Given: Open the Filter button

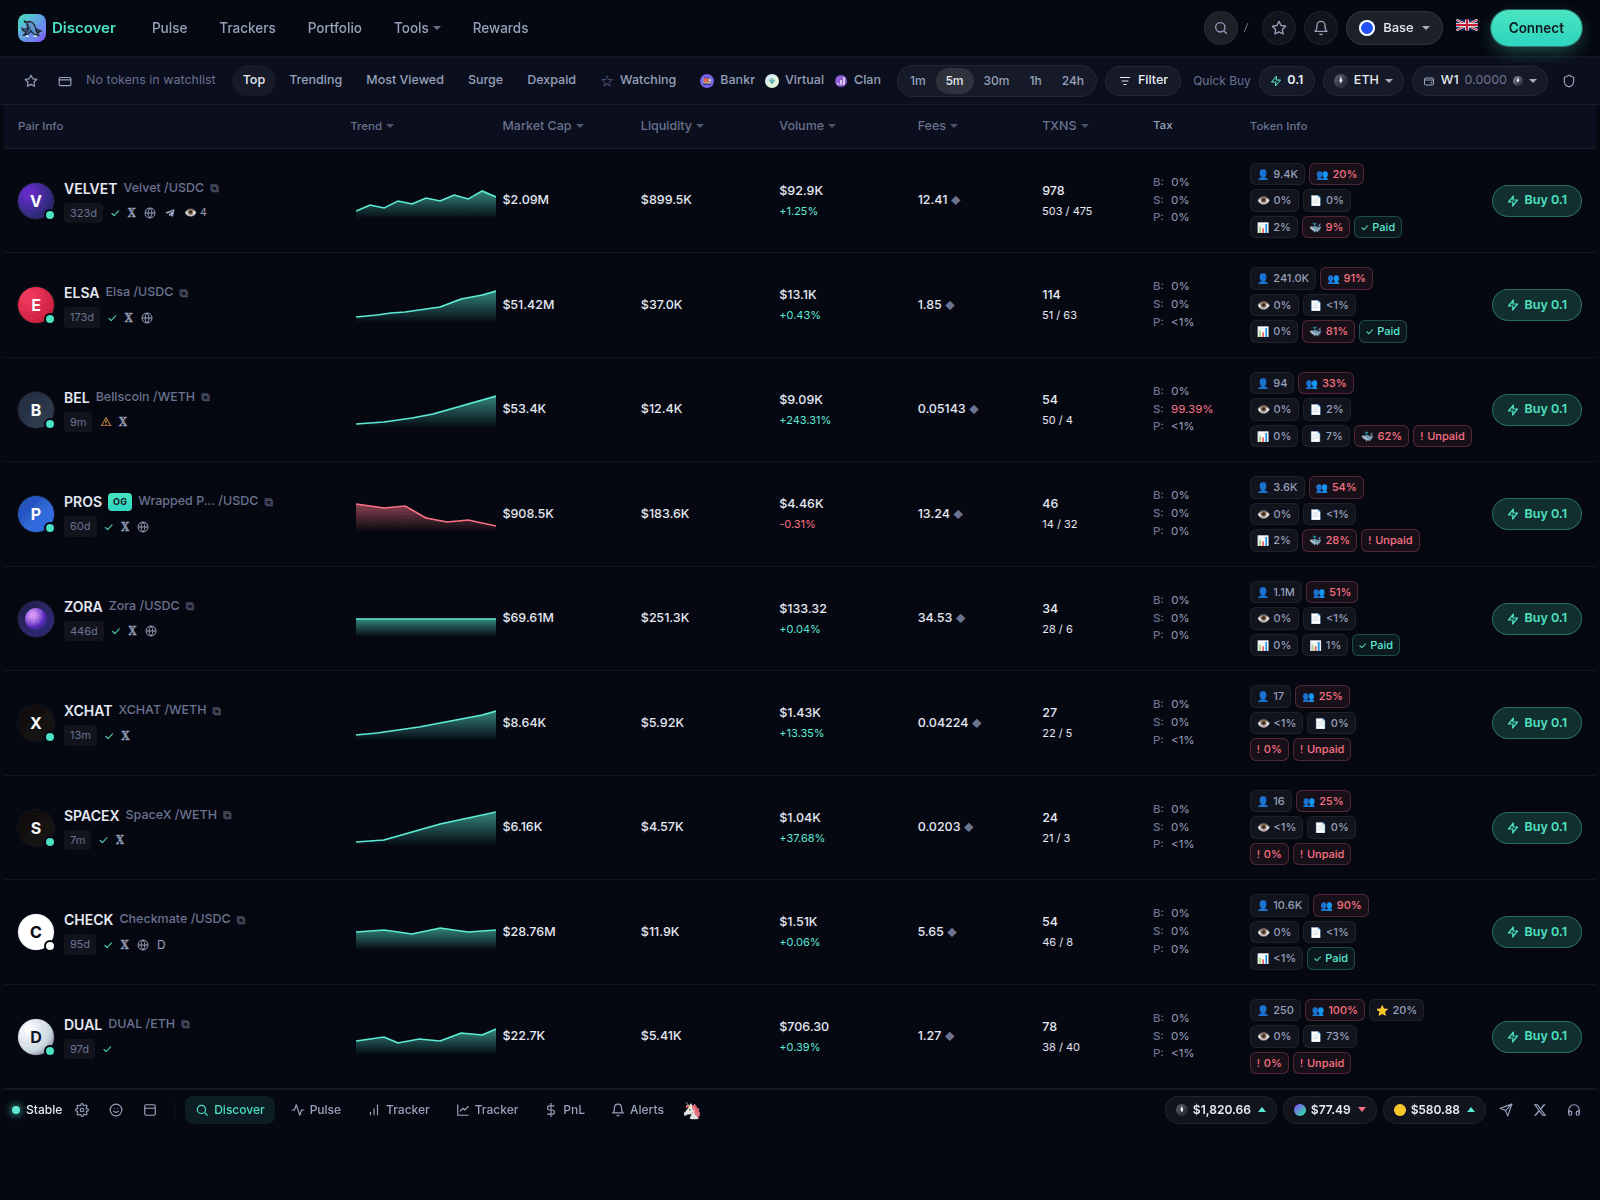Looking at the screenshot, I should [1143, 81].
